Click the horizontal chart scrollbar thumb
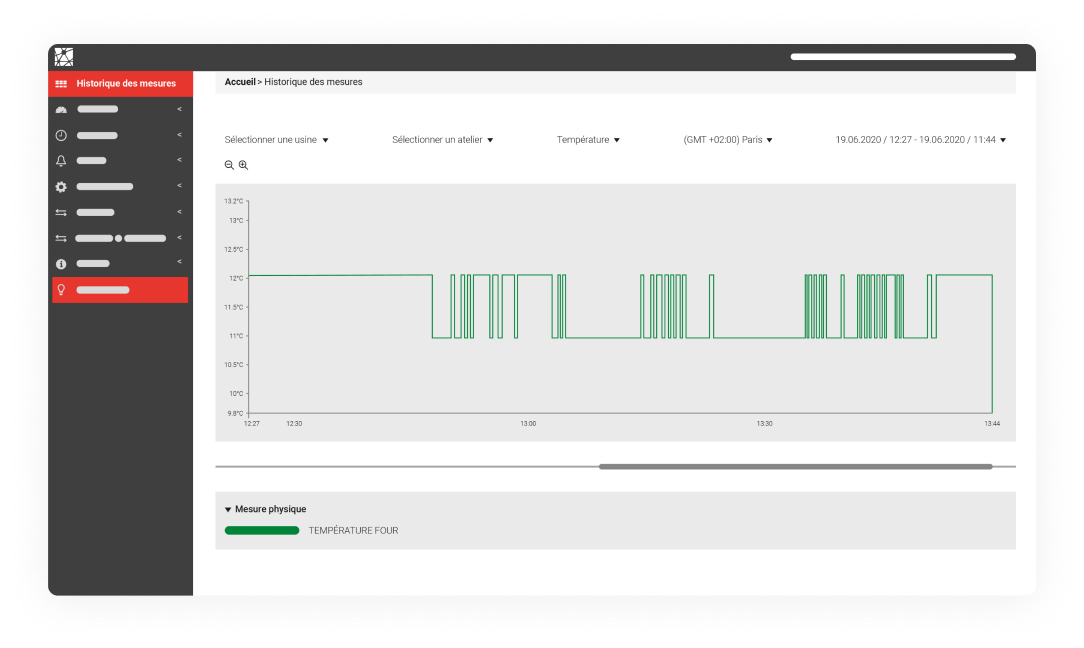1084x648 pixels. tap(796, 467)
